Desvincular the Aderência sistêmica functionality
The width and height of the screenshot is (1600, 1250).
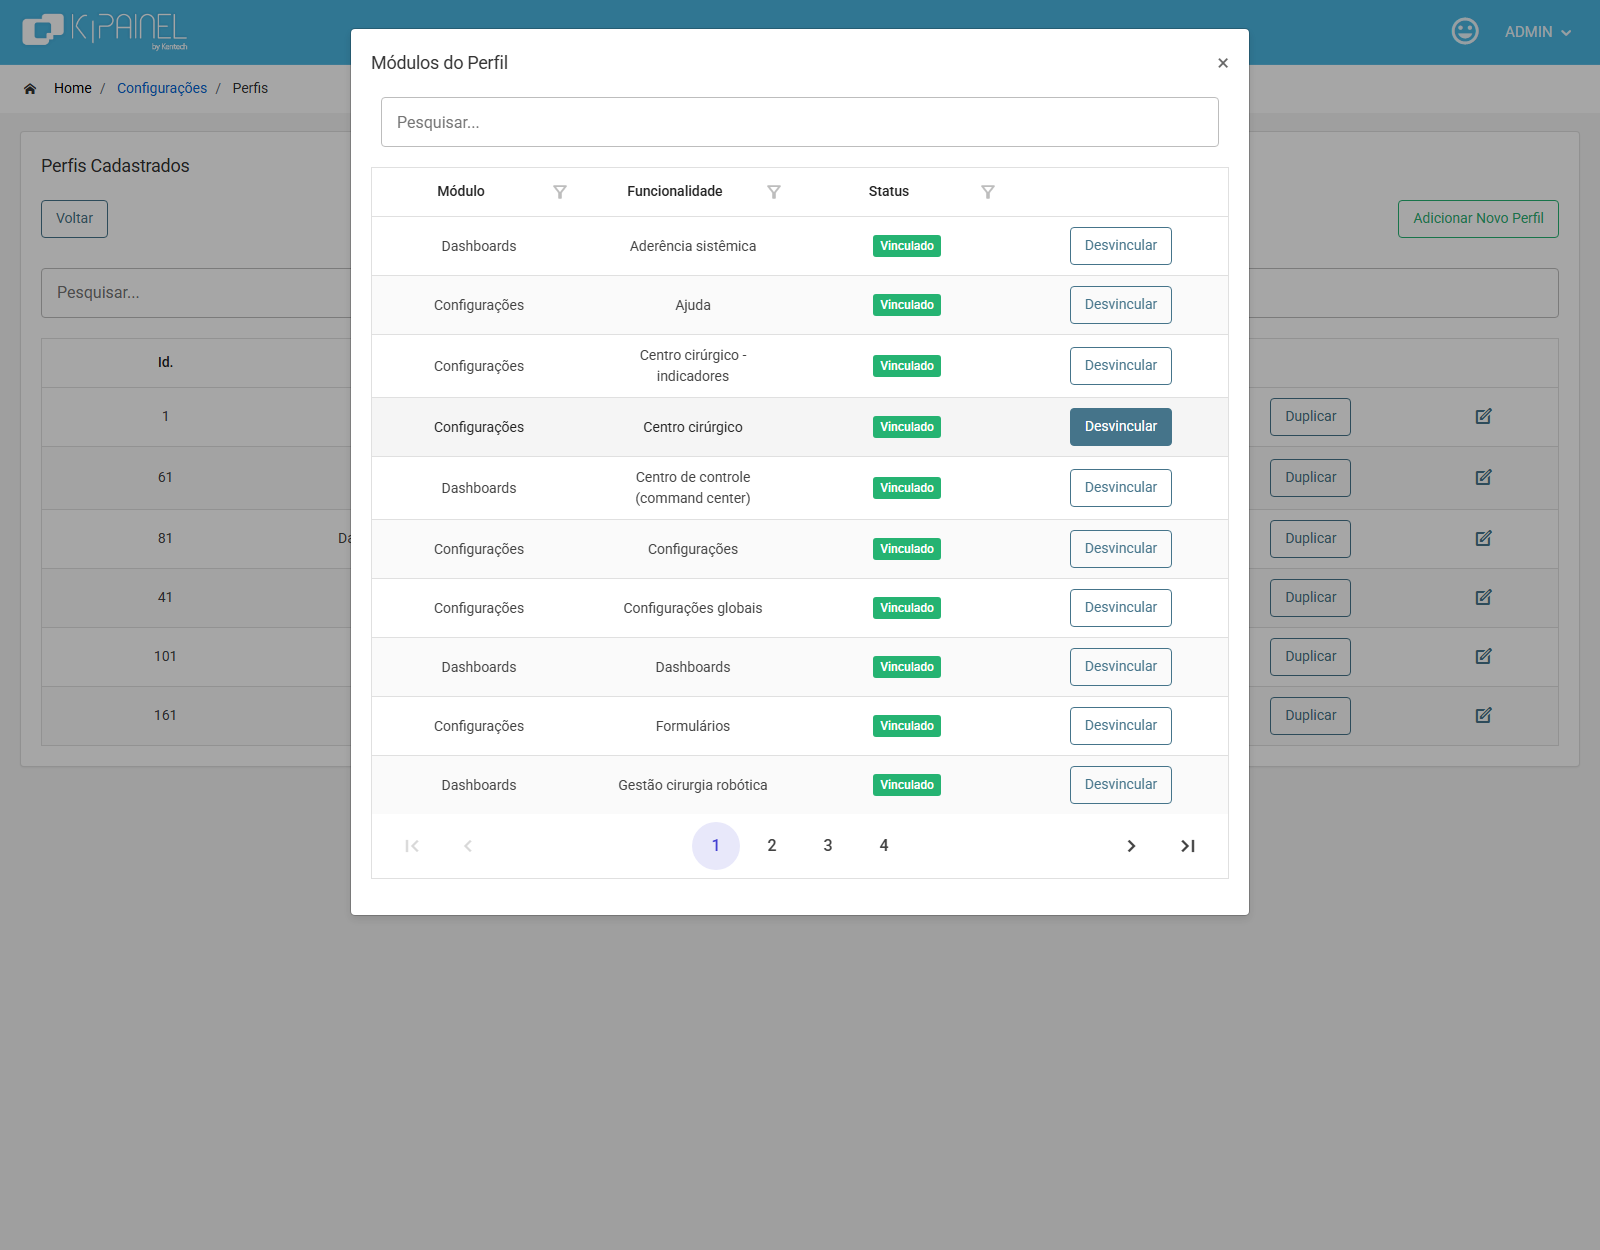coord(1121,246)
